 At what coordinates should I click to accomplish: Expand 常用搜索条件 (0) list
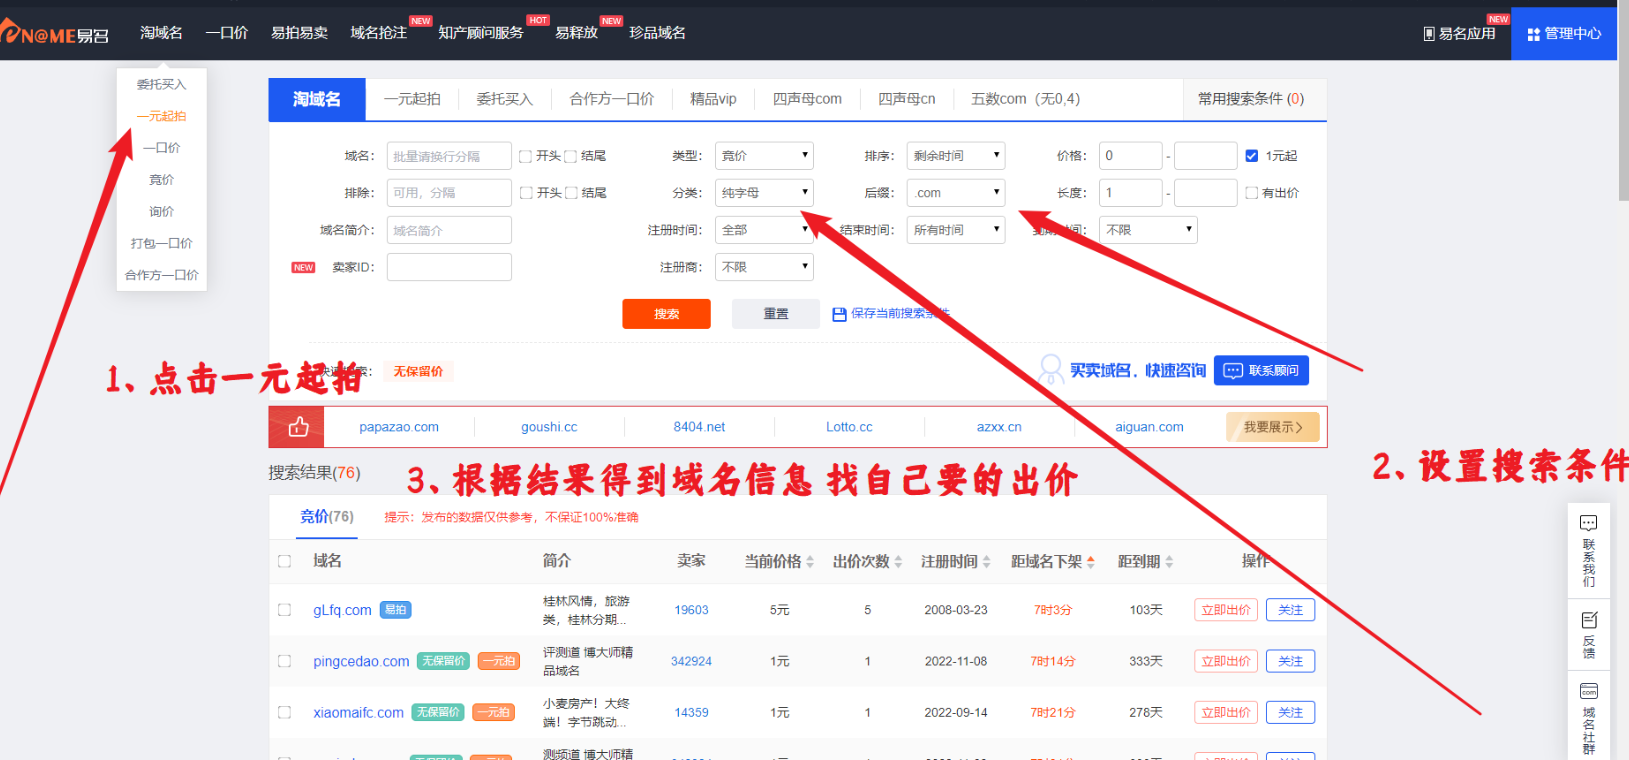tap(1250, 99)
